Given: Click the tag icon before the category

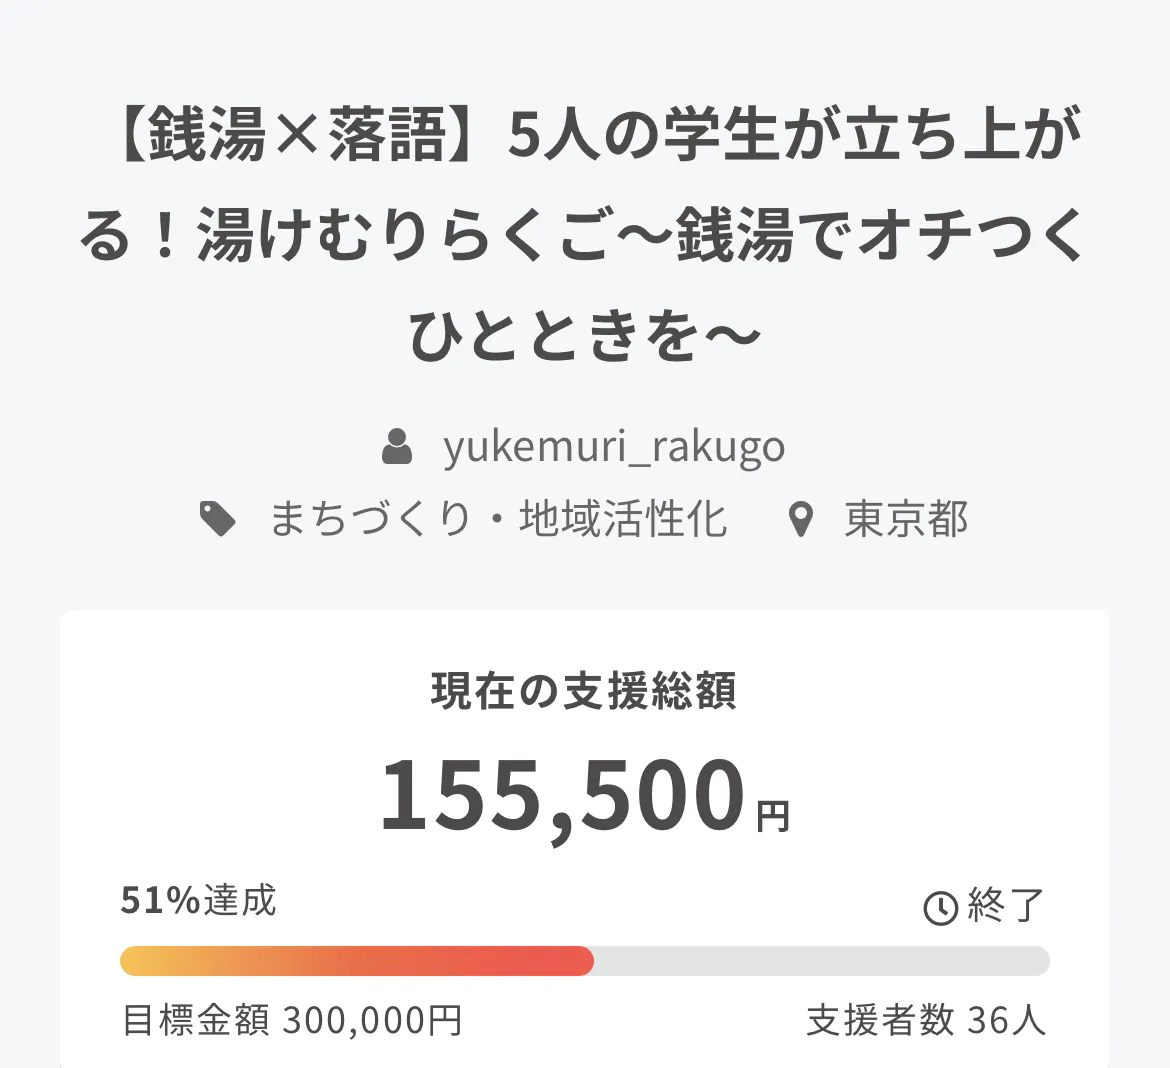Looking at the screenshot, I should point(218,519).
